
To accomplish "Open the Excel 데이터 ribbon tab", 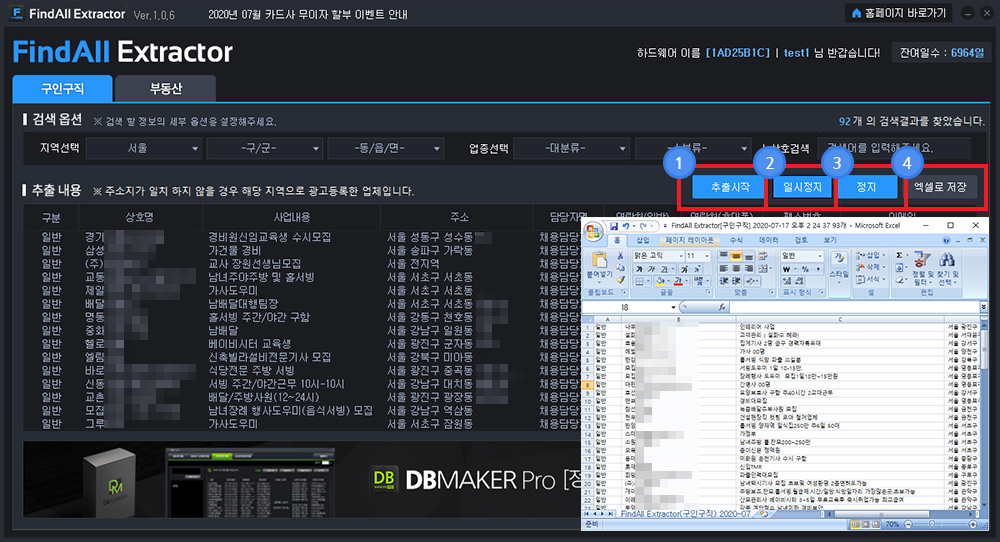I will (768, 240).
